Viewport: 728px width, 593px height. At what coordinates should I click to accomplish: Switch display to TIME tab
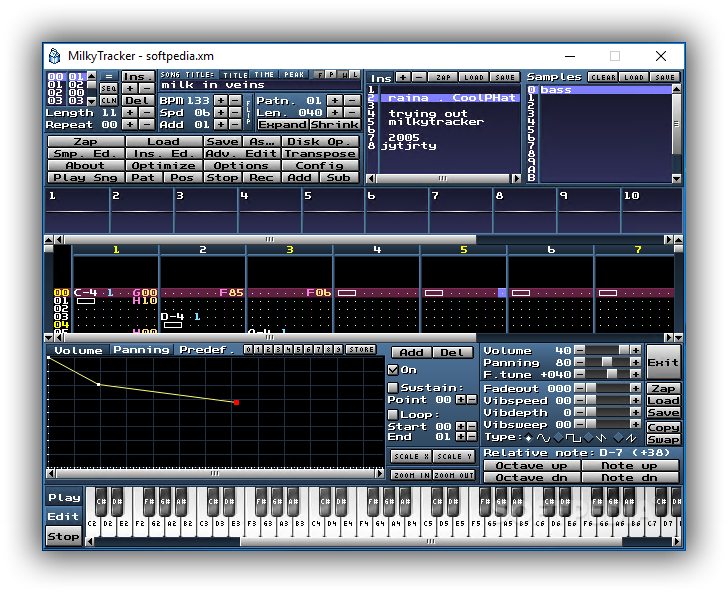[x=264, y=74]
